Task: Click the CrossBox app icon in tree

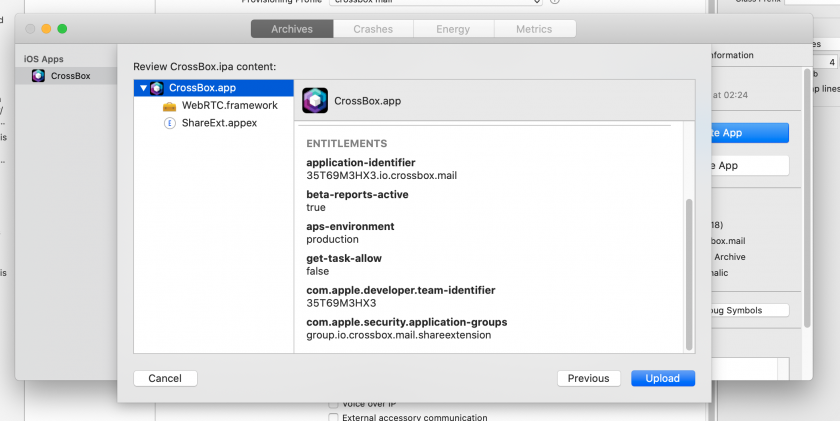Action: (x=156, y=88)
